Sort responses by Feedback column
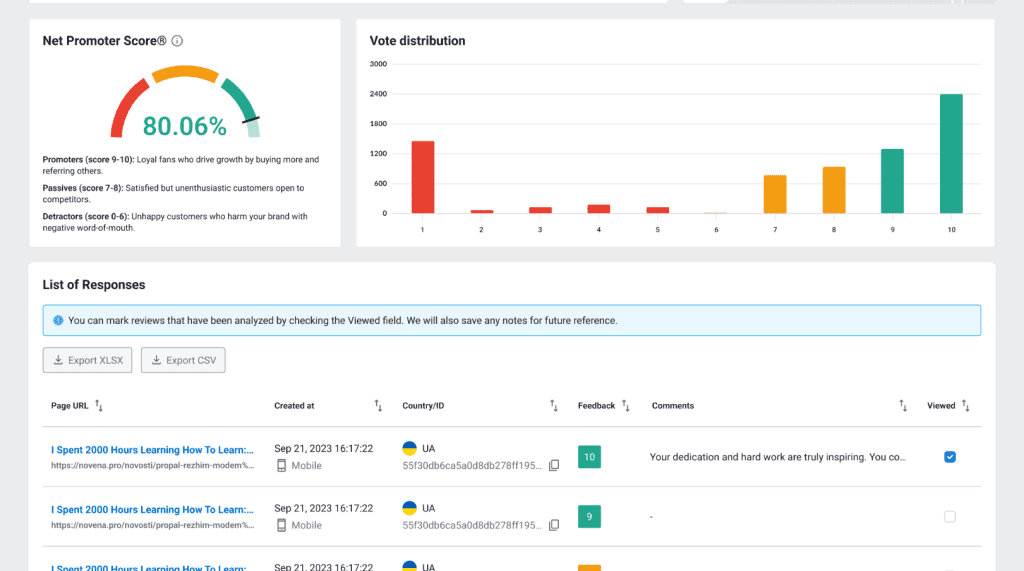The image size is (1024, 571). tap(626, 406)
